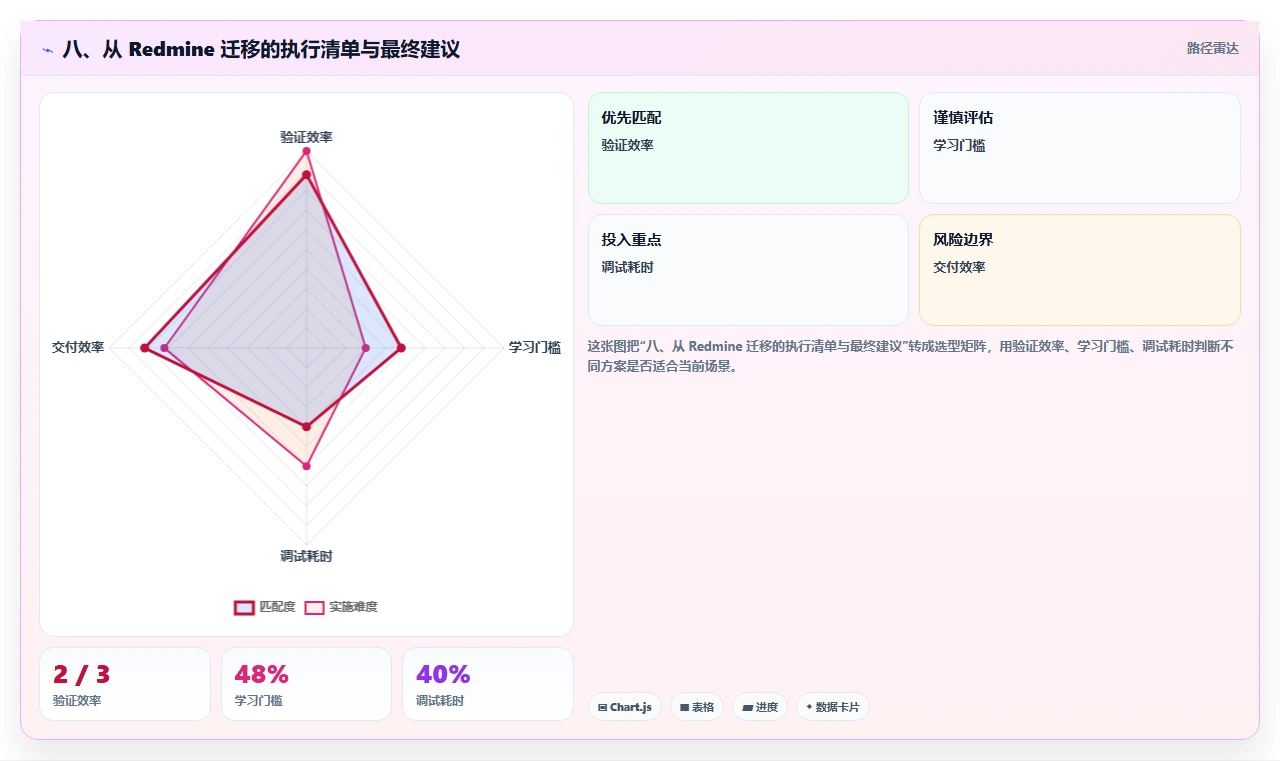
Task: Click the 实施难度 legend color box
Action: coord(315,607)
